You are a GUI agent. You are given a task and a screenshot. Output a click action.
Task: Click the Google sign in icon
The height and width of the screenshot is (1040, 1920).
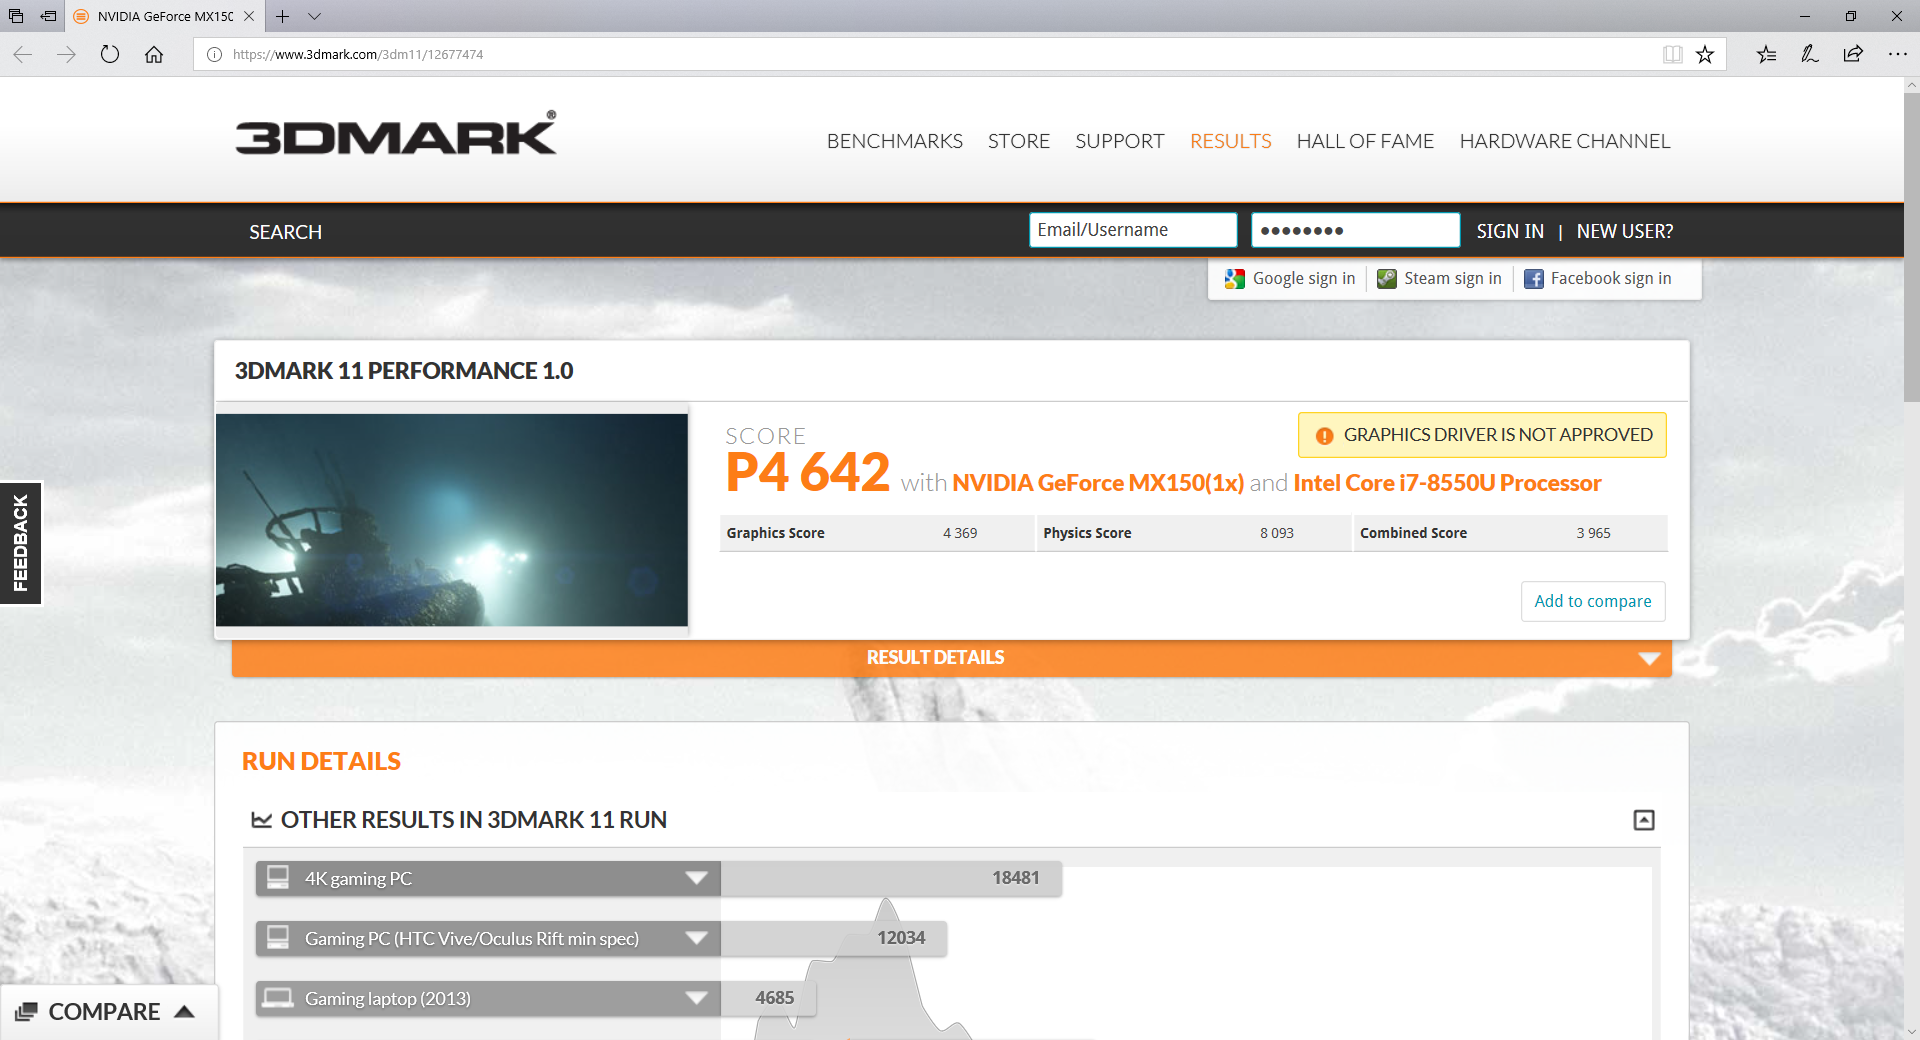coord(1235,279)
